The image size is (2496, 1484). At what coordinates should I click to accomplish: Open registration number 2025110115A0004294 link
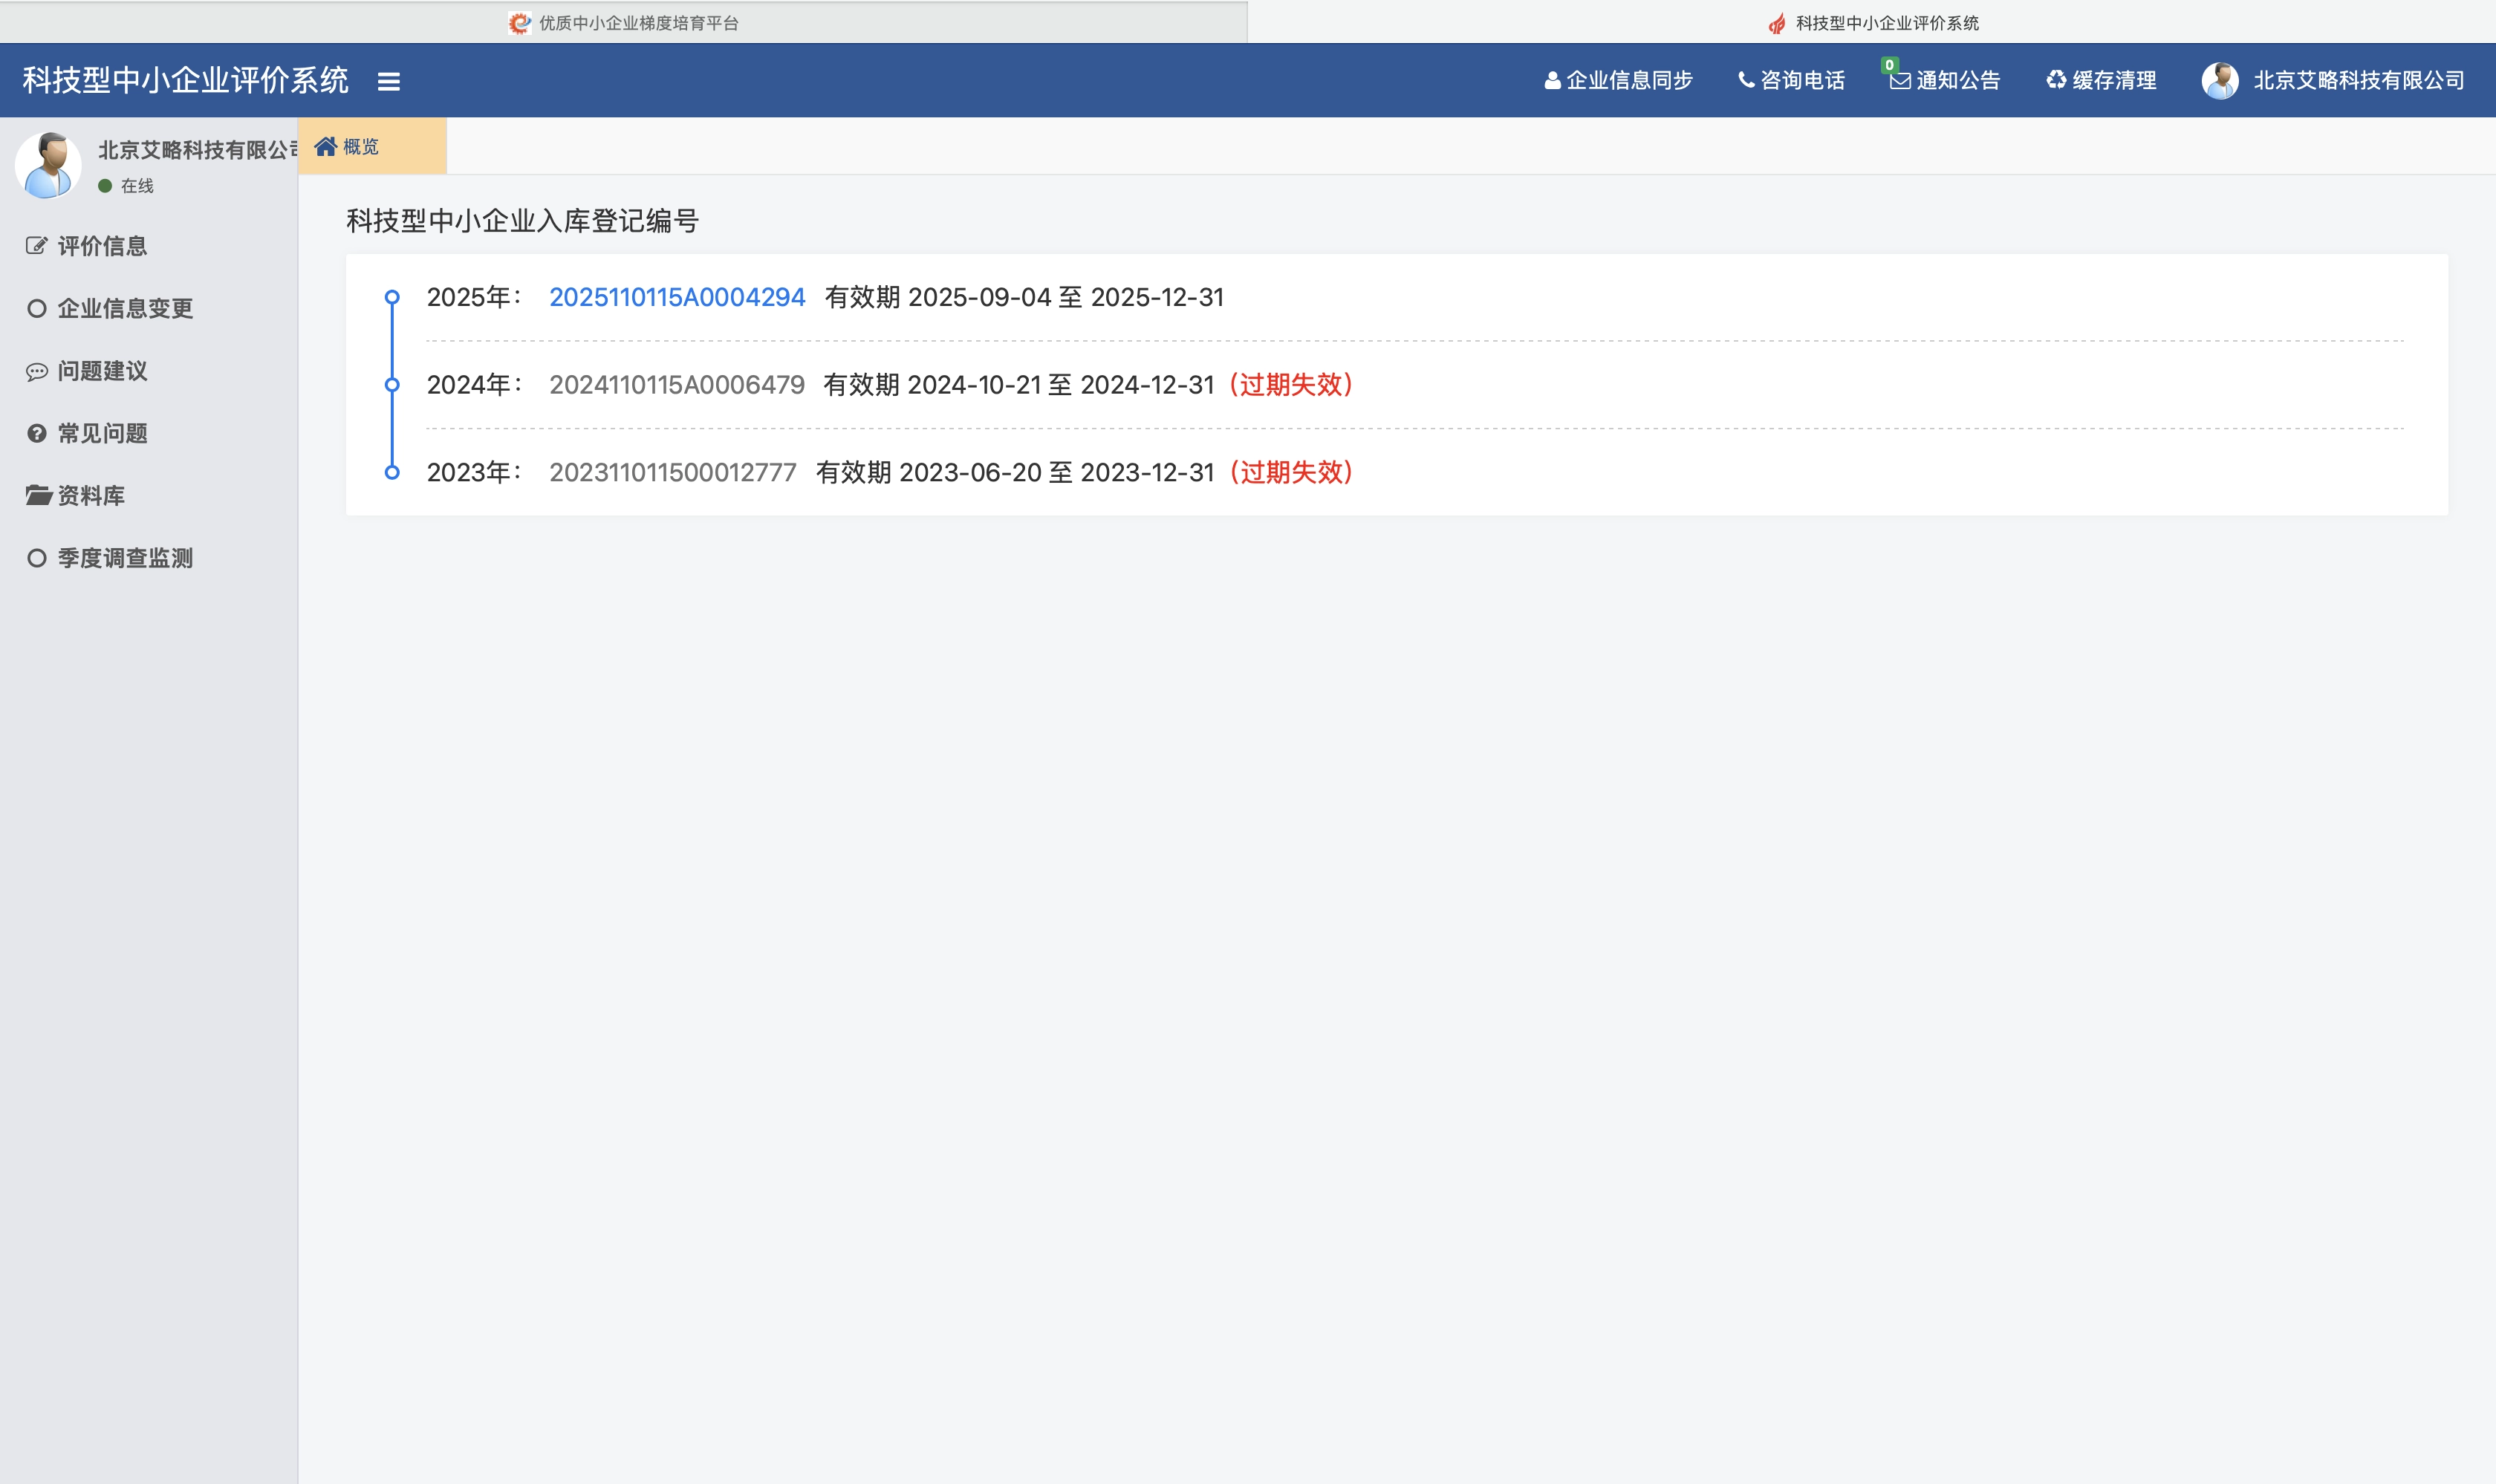677,297
